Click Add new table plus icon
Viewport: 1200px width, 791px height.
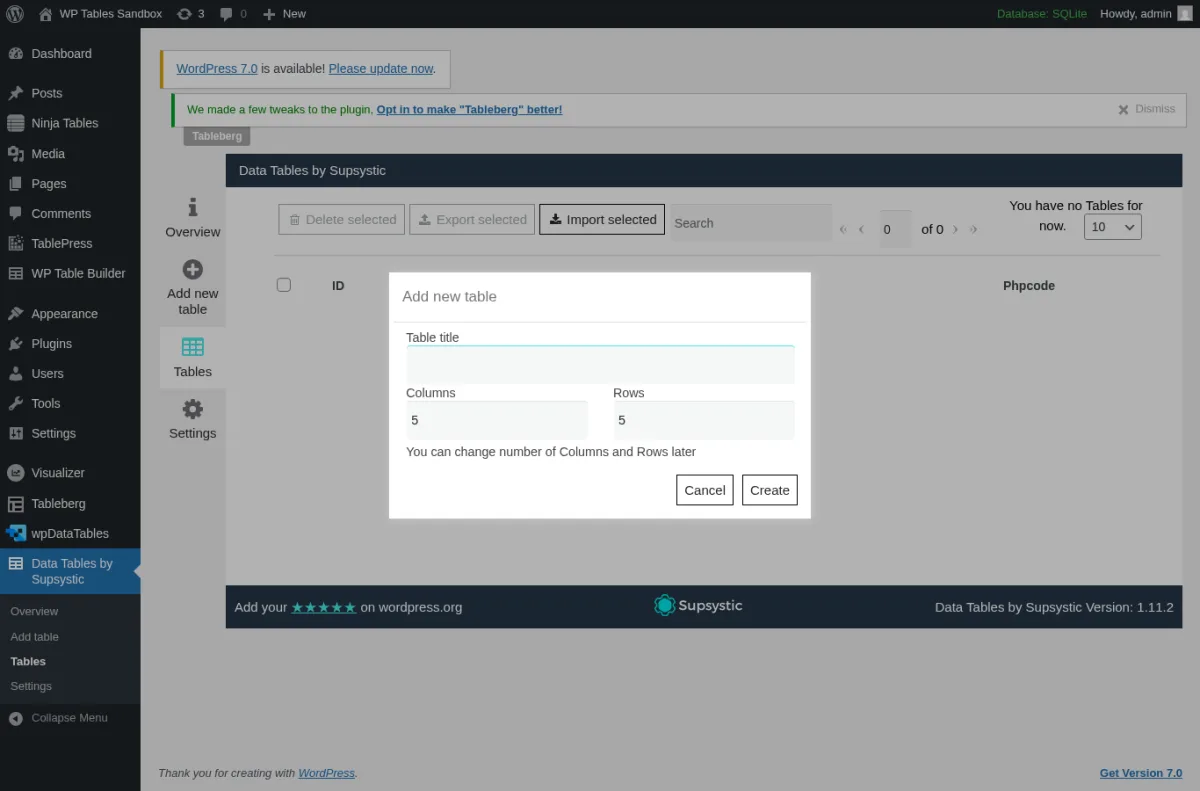pyautogui.click(x=193, y=269)
